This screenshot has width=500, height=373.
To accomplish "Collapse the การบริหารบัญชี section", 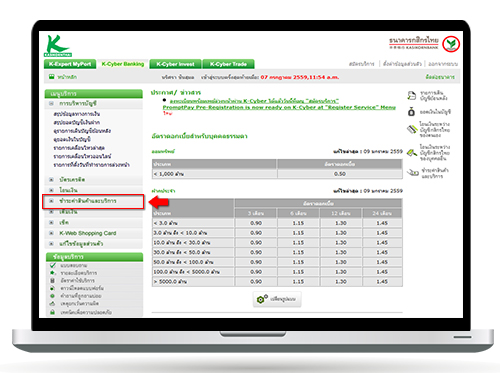I will (51, 104).
